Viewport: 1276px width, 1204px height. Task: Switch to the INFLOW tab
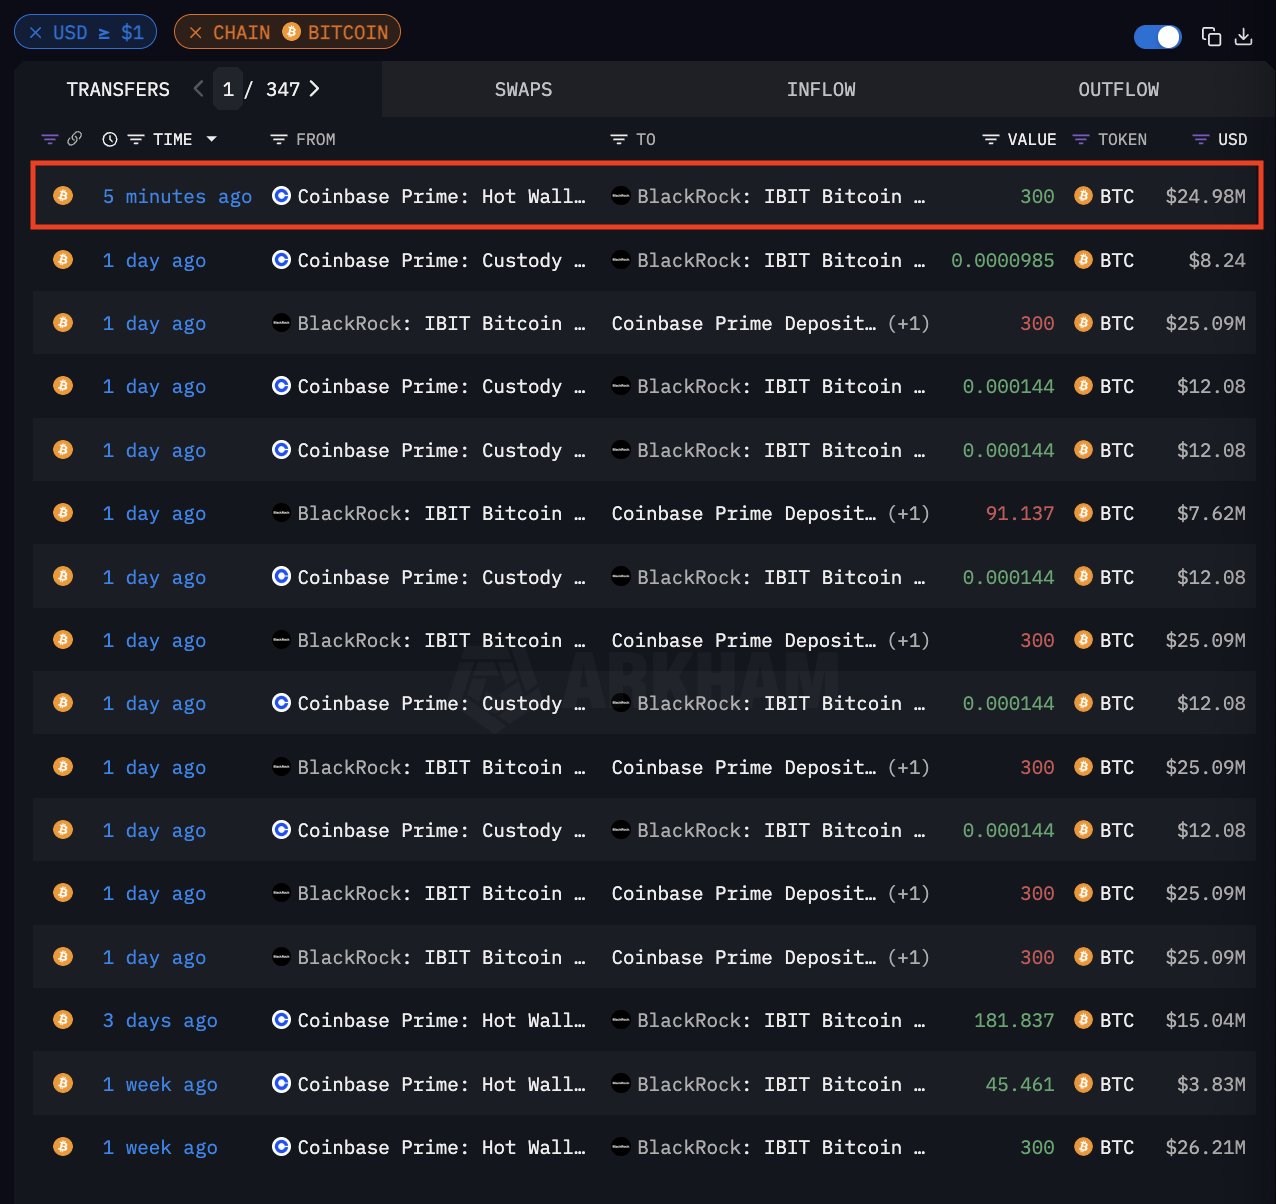pos(821,89)
